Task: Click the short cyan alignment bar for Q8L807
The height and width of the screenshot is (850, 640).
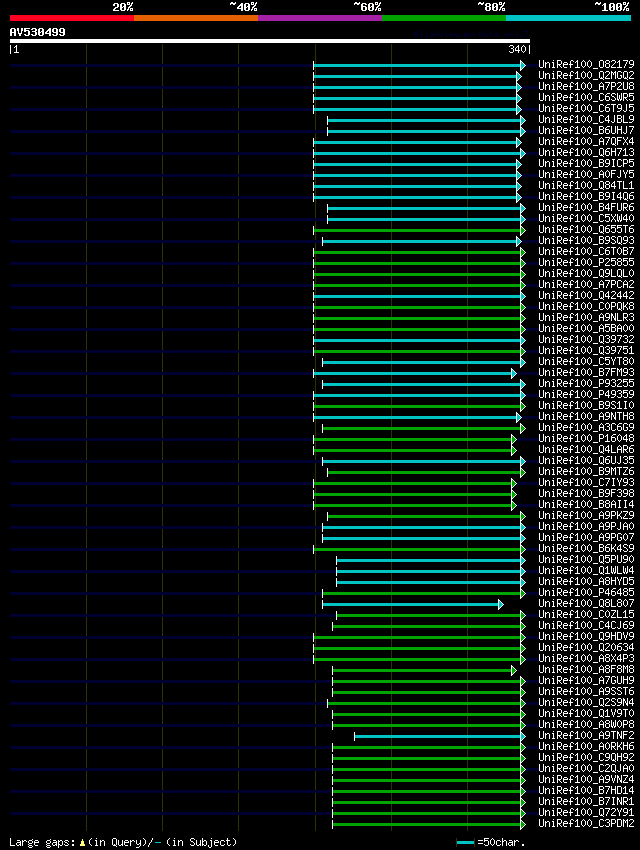Action: point(413,604)
